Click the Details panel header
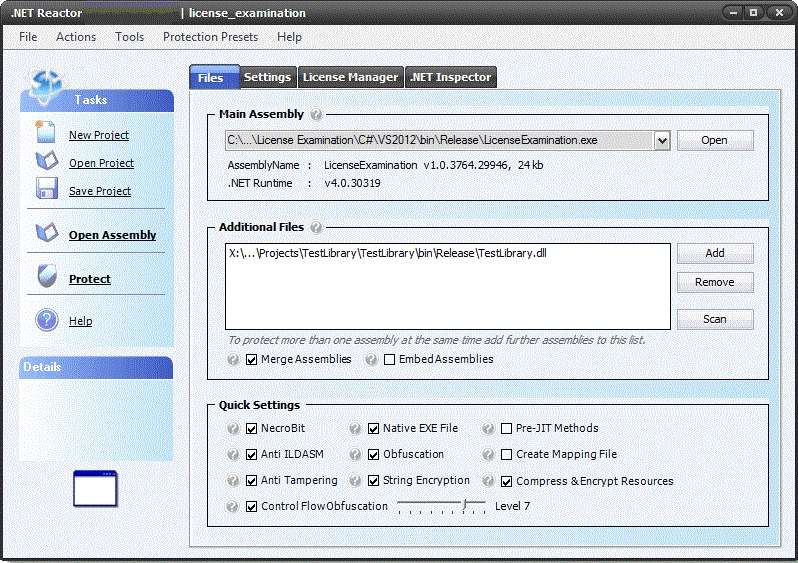This screenshot has height=563, width=798. (96, 368)
